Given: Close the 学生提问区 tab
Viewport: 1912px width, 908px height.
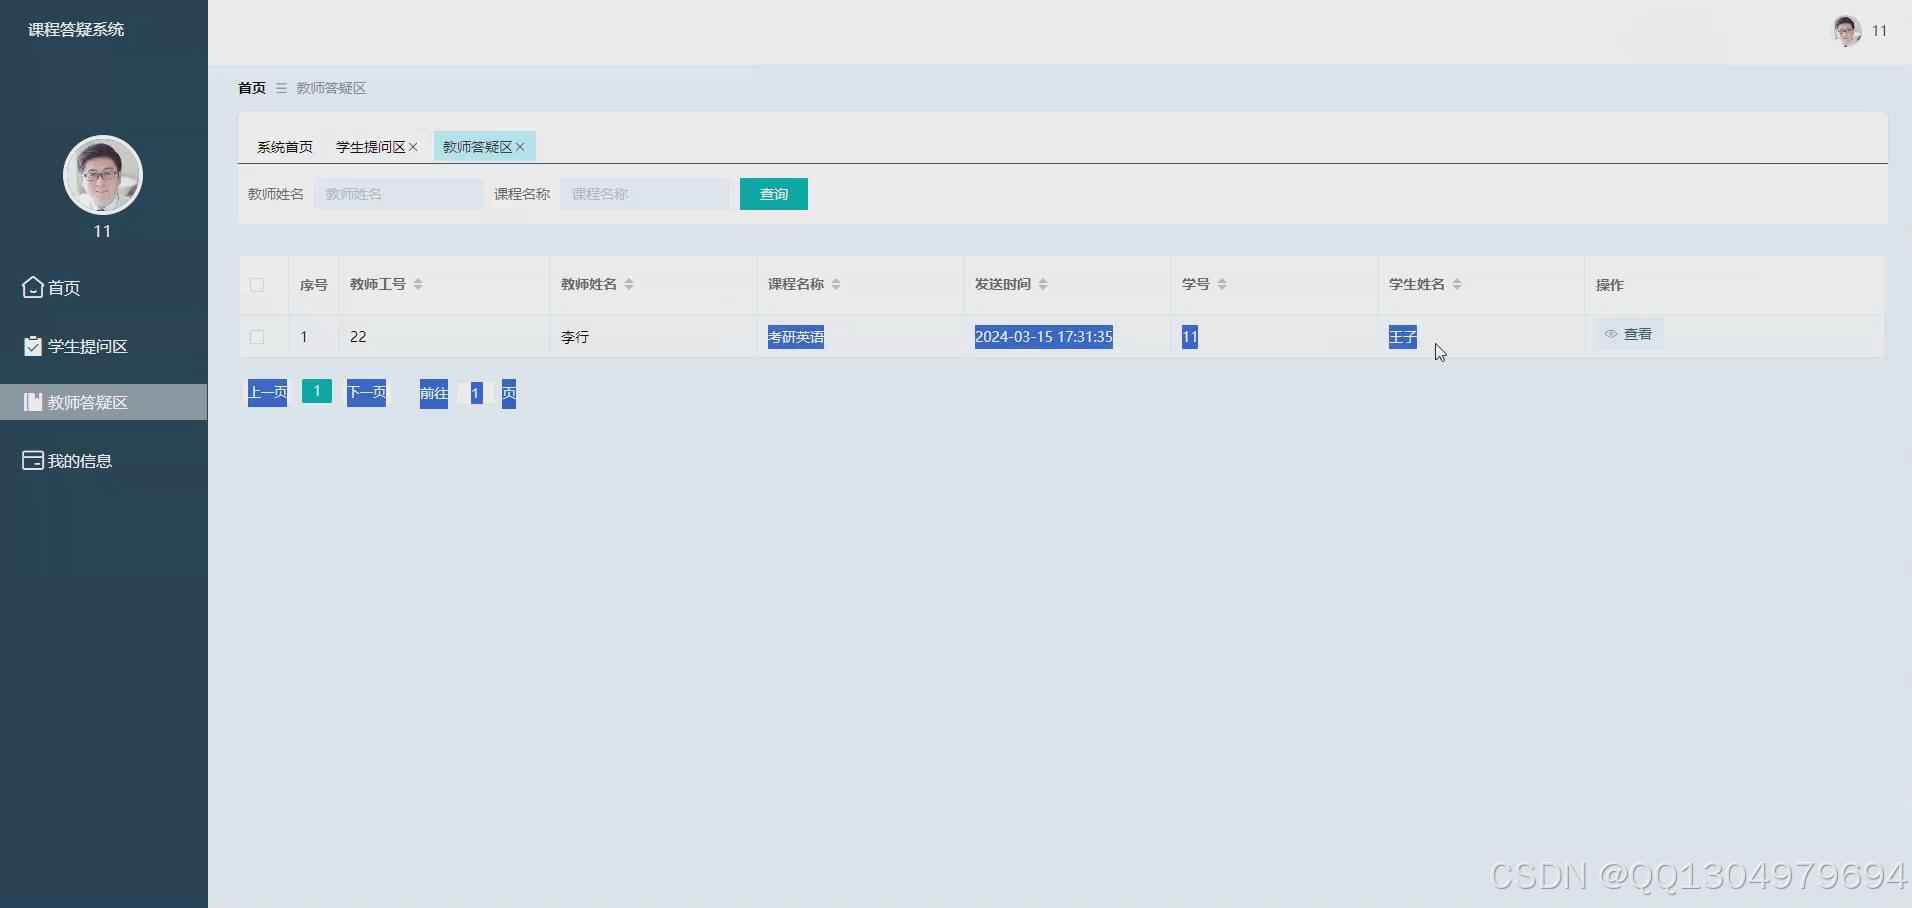Looking at the screenshot, I should point(413,147).
